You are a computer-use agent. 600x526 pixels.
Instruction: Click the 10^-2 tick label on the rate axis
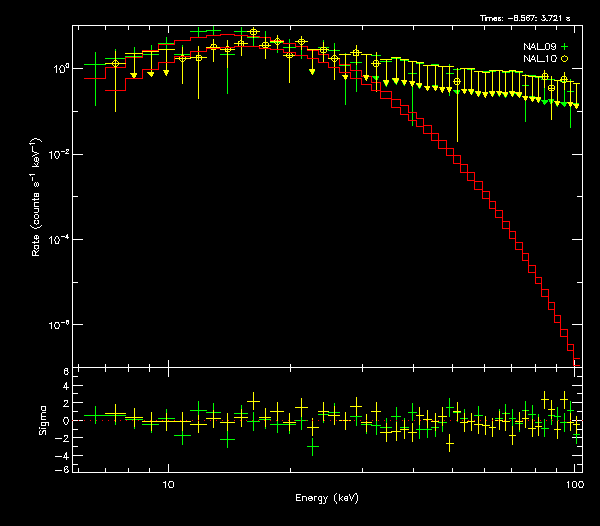coord(60,154)
